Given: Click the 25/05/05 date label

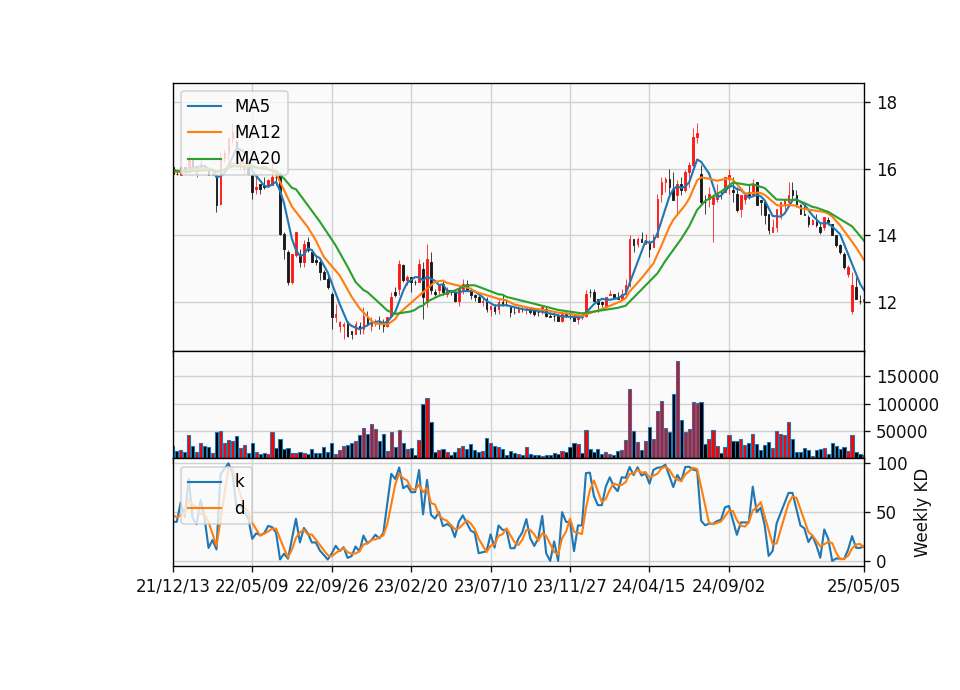Looking at the screenshot, I should pos(864,586).
